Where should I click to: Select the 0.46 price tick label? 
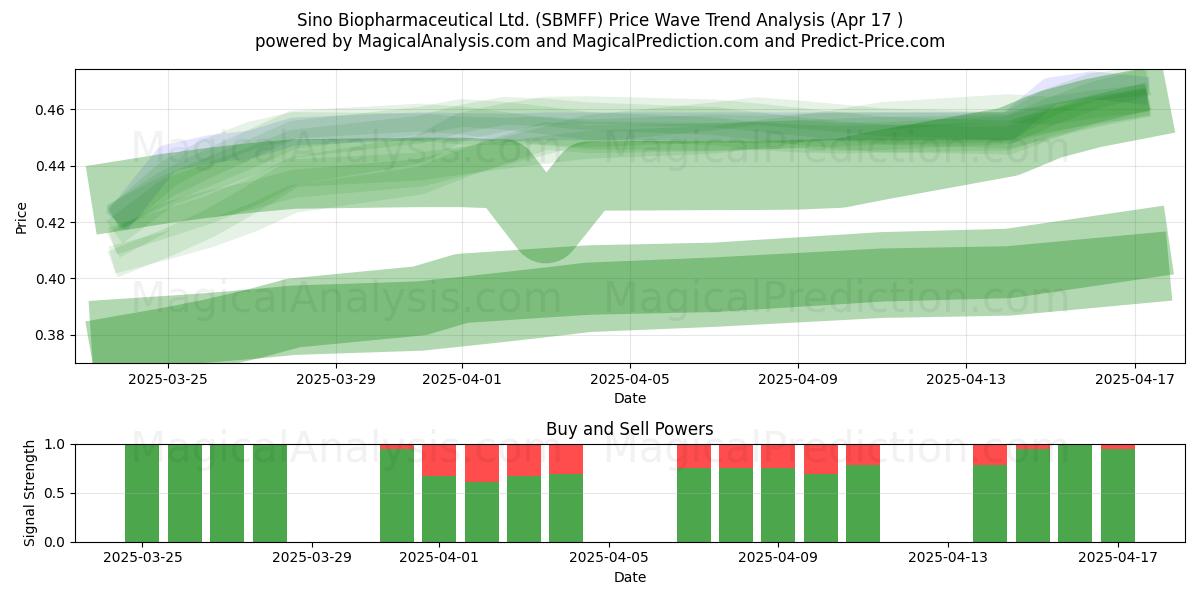pos(51,109)
